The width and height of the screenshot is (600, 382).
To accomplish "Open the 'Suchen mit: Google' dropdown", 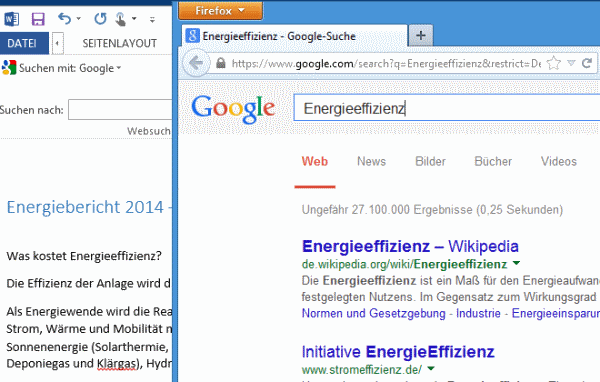I will pos(70,68).
